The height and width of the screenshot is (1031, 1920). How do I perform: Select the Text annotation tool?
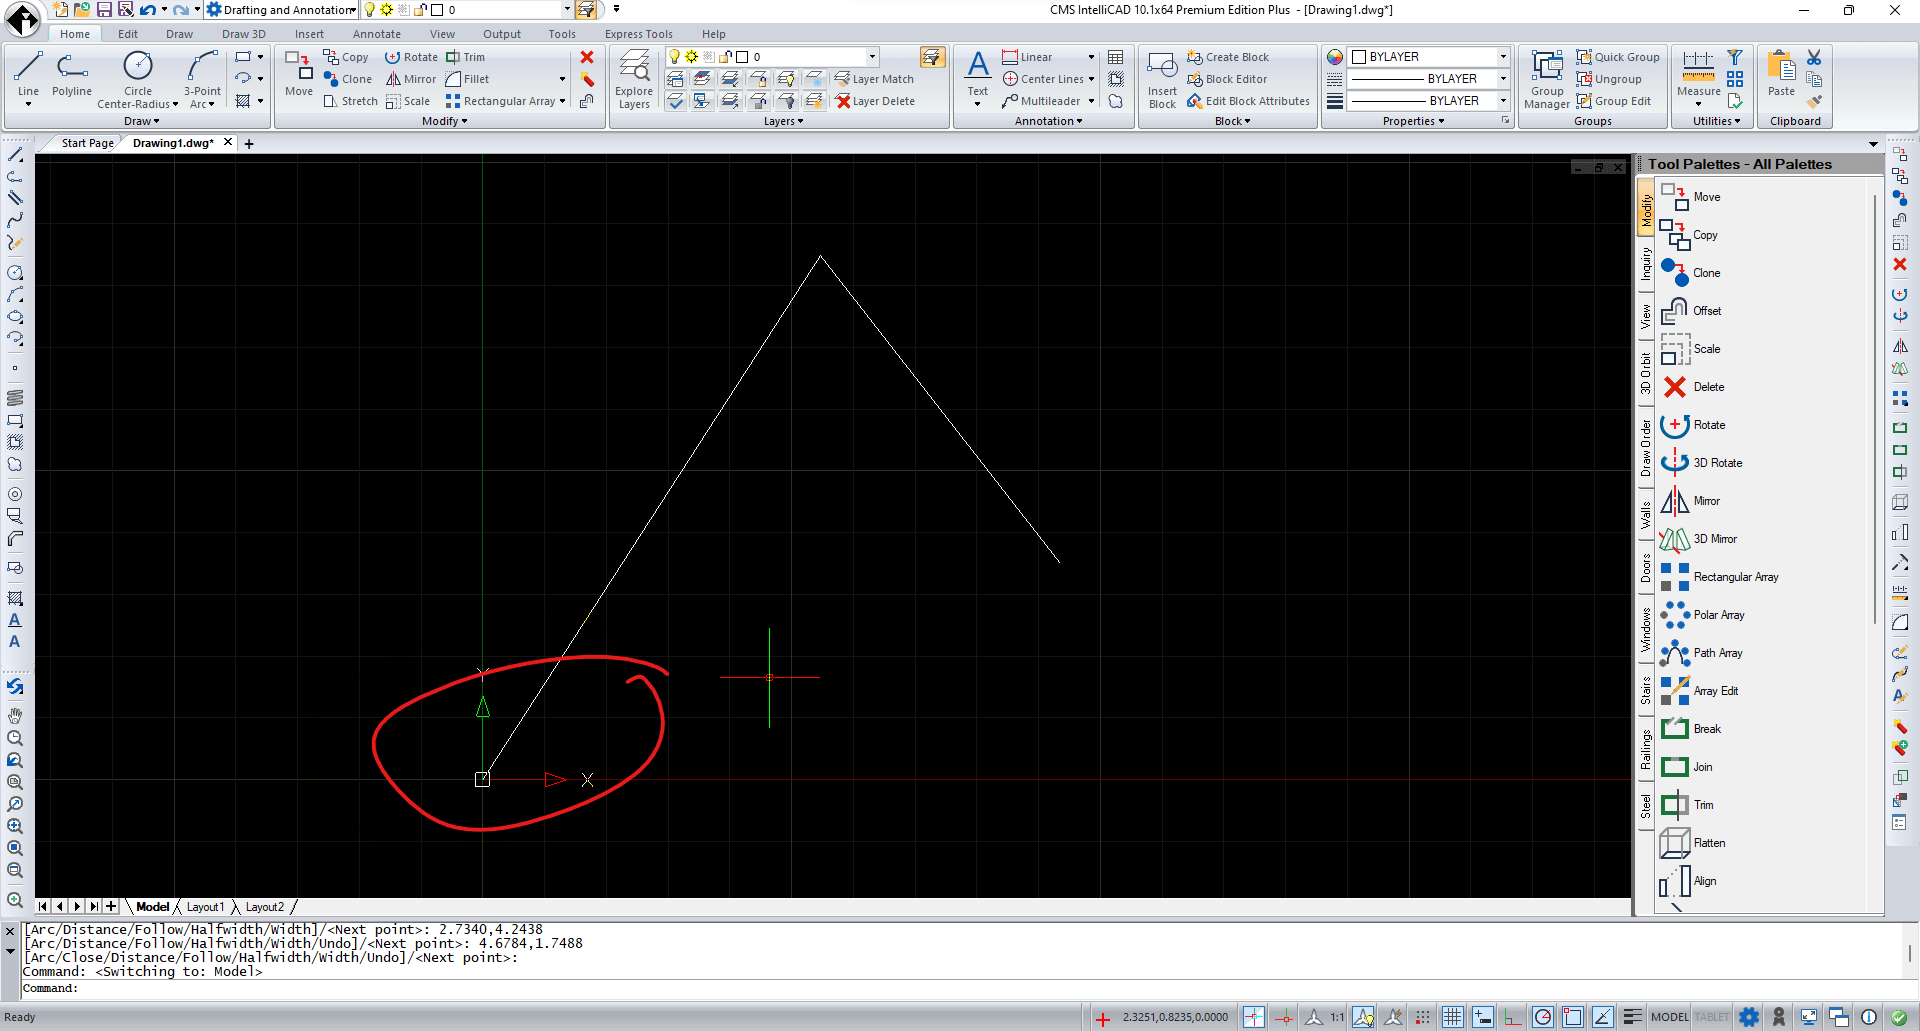click(x=978, y=76)
